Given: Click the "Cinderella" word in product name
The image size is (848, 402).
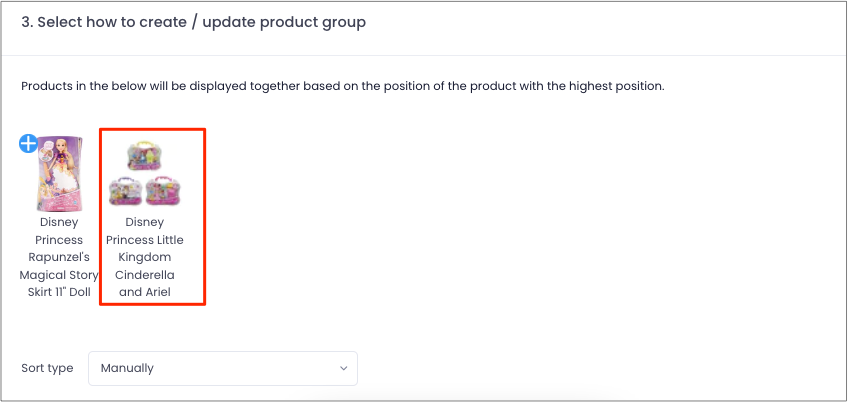Looking at the screenshot, I should click(x=144, y=275).
